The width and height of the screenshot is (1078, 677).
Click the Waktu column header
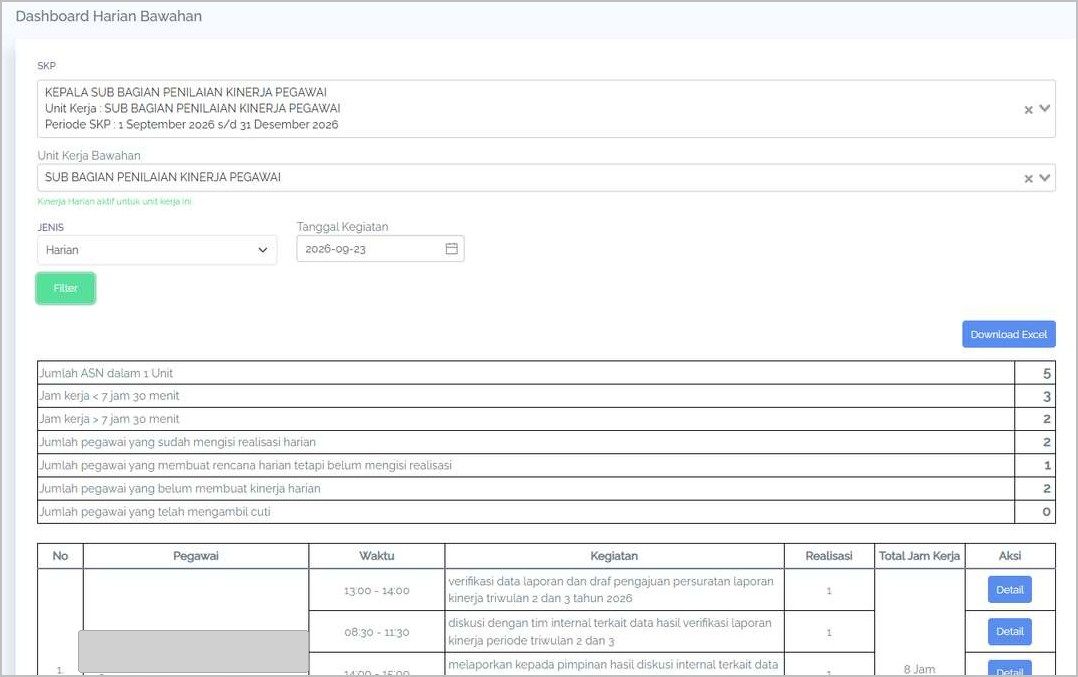[x=377, y=556]
